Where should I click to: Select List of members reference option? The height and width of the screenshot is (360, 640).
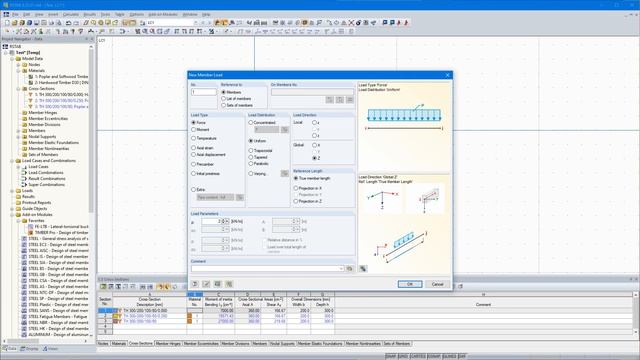pyautogui.click(x=223, y=98)
